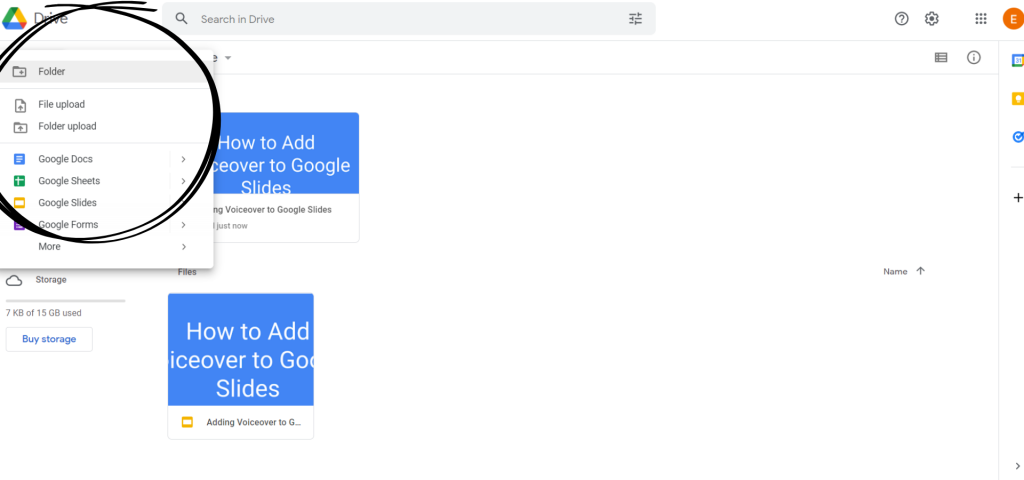Click the blue Google Docs icon
Viewport: 1024px width, 480px height.
[20, 159]
